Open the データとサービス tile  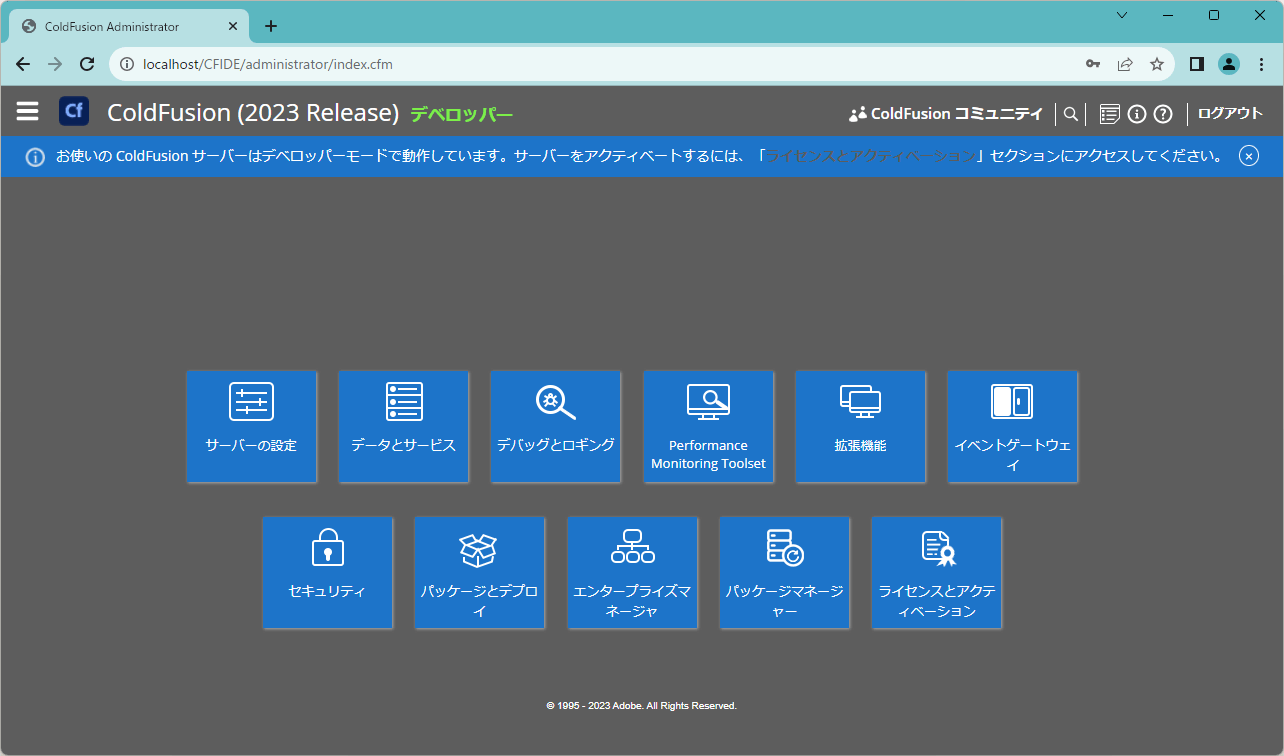coord(404,427)
